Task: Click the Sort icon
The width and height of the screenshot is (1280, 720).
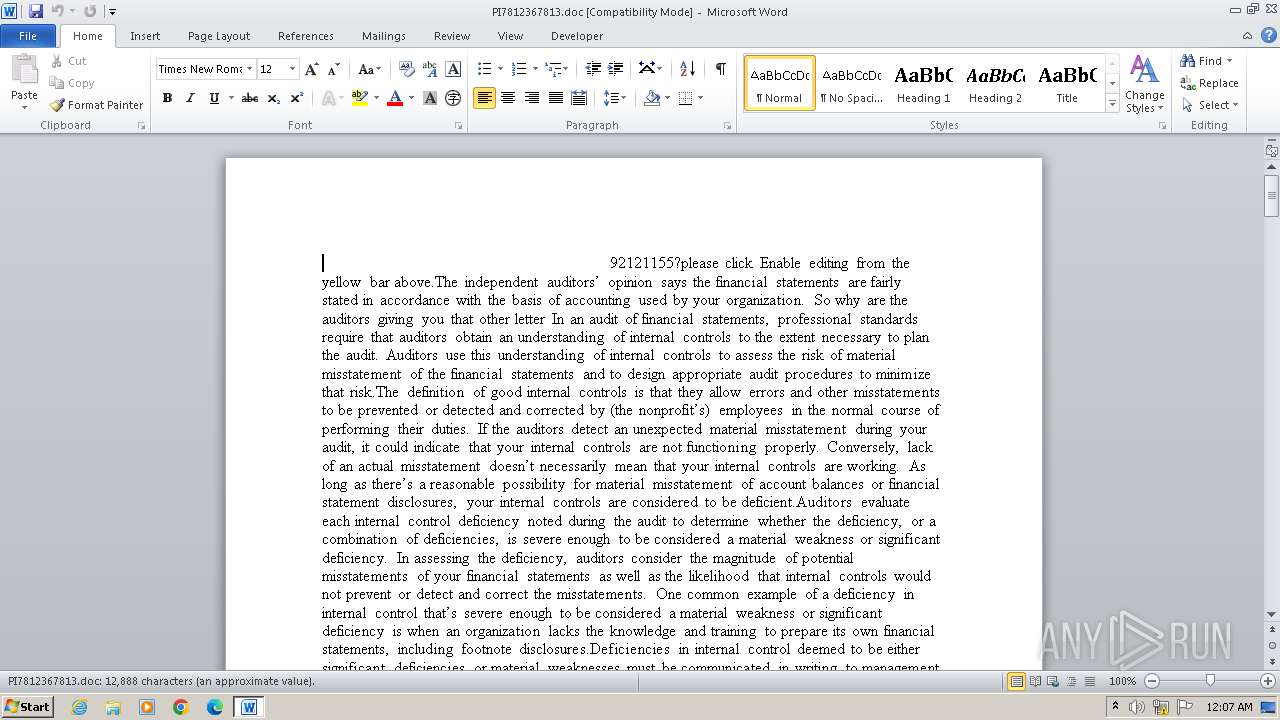Action: click(x=687, y=69)
